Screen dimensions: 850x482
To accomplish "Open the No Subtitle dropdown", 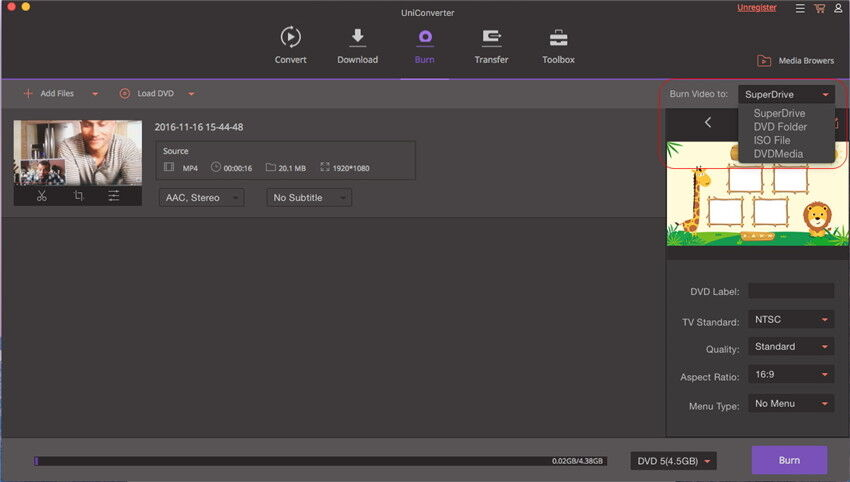I will 310,198.
